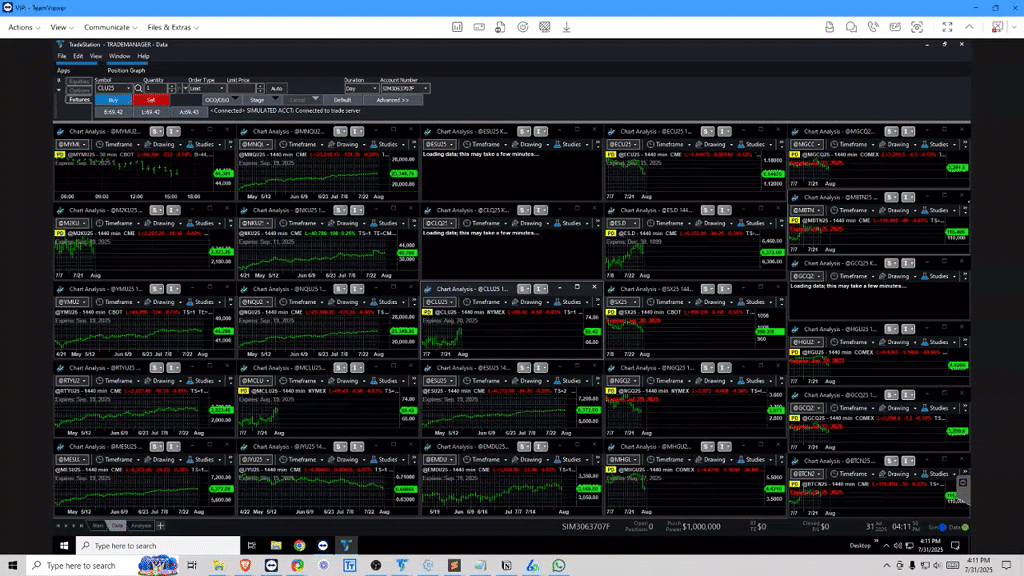Select Options asset type toggle
1024x576 pixels.
(79, 91)
